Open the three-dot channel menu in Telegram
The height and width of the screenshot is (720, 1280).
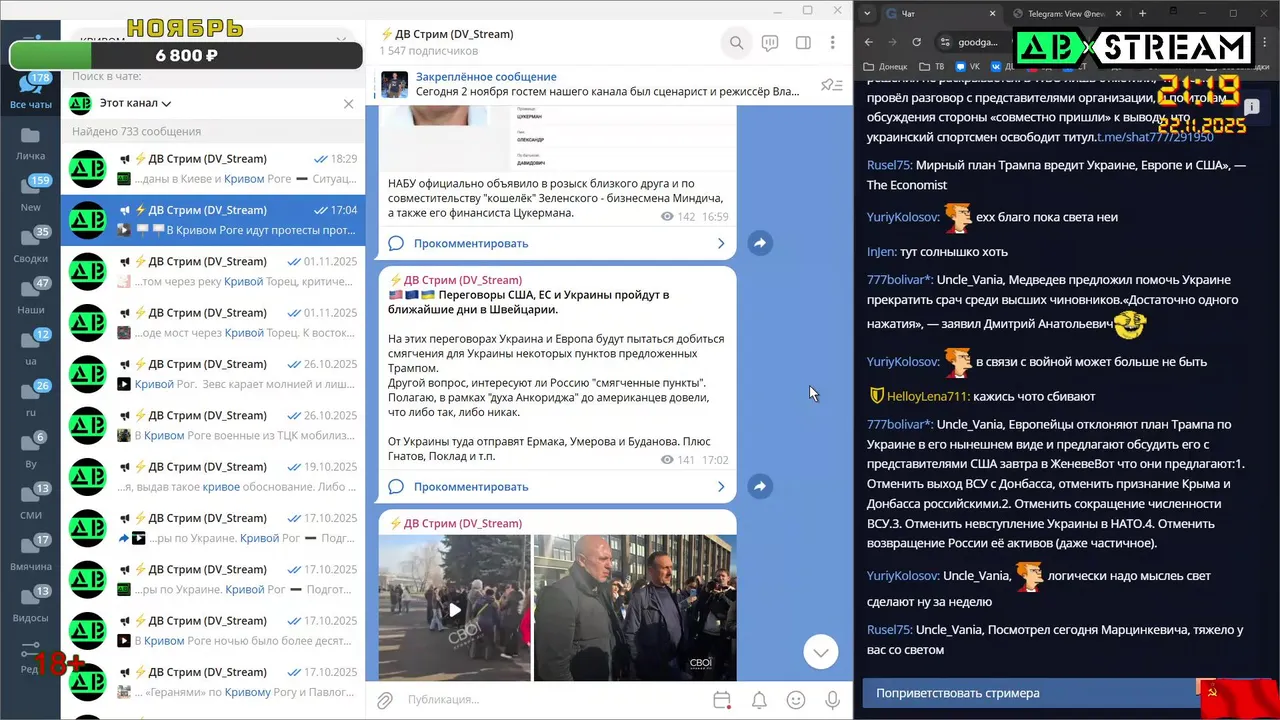tap(832, 43)
